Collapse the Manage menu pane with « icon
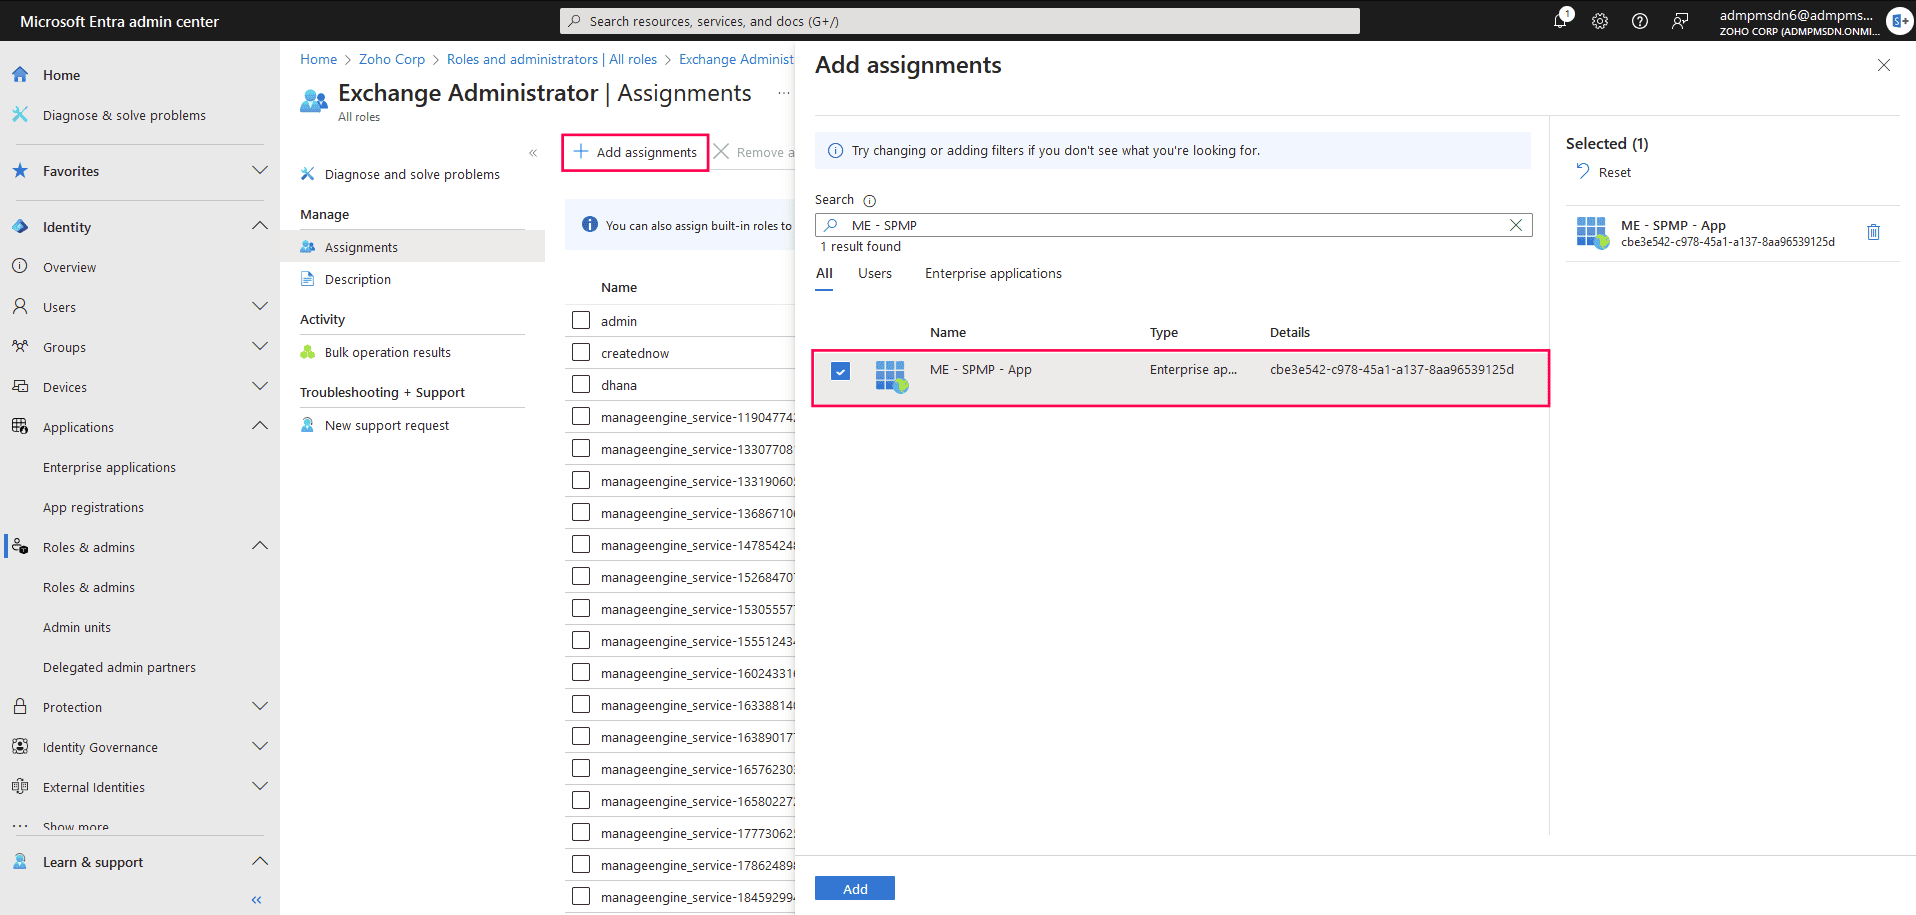The width and height of the screenshot is (1916, 915). tap(533, 153)
